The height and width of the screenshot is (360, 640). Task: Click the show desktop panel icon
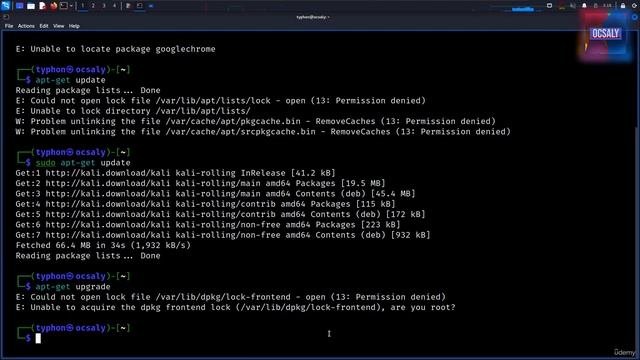19,6
